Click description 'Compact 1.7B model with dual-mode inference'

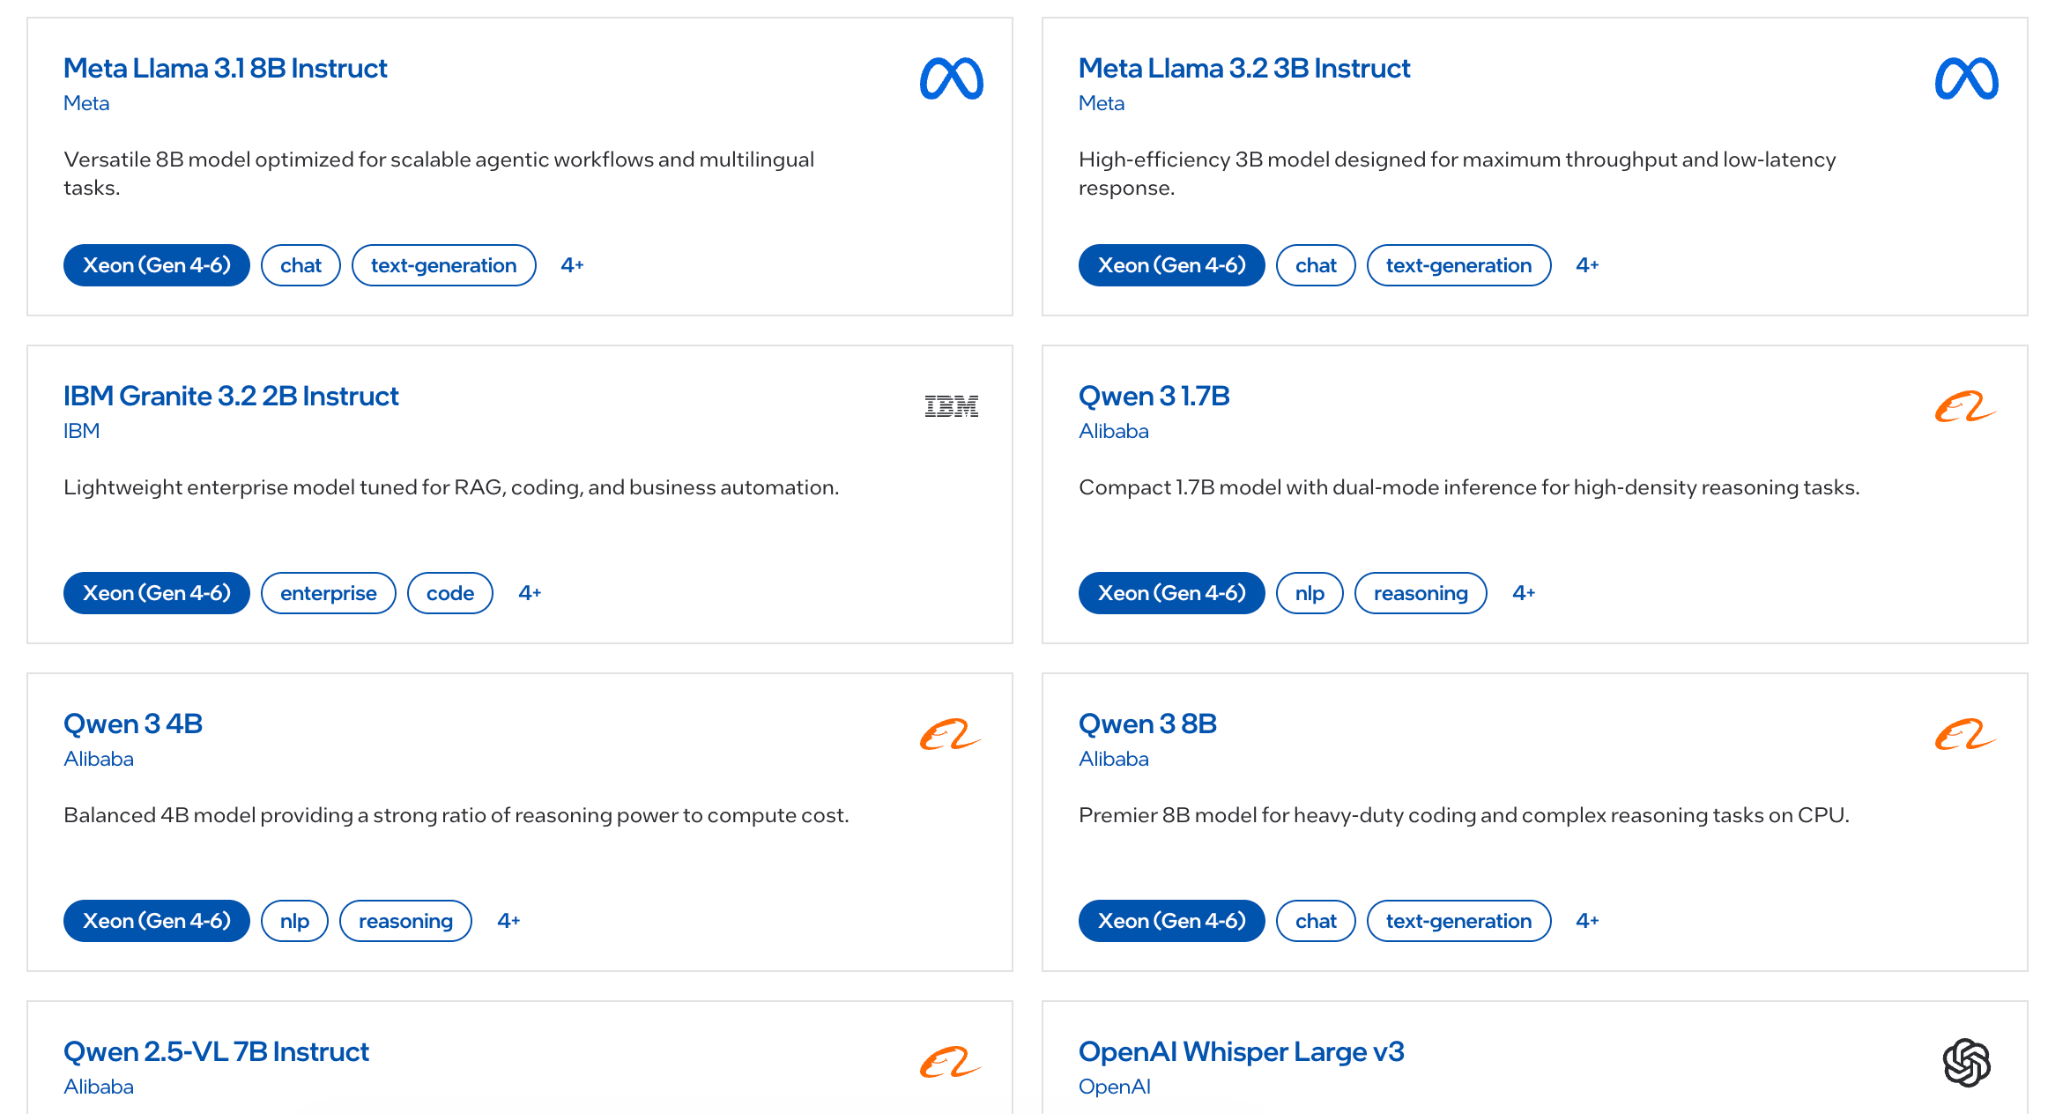pos(1469,488)
